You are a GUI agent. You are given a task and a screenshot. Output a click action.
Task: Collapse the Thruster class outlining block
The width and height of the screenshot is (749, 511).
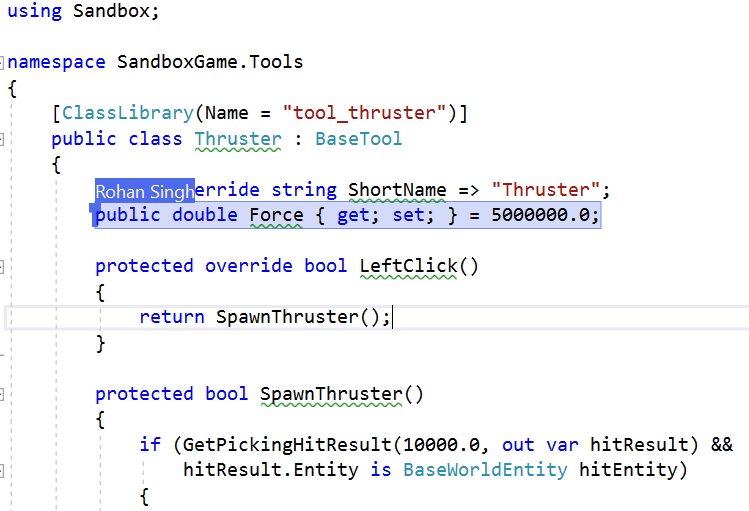1,139
